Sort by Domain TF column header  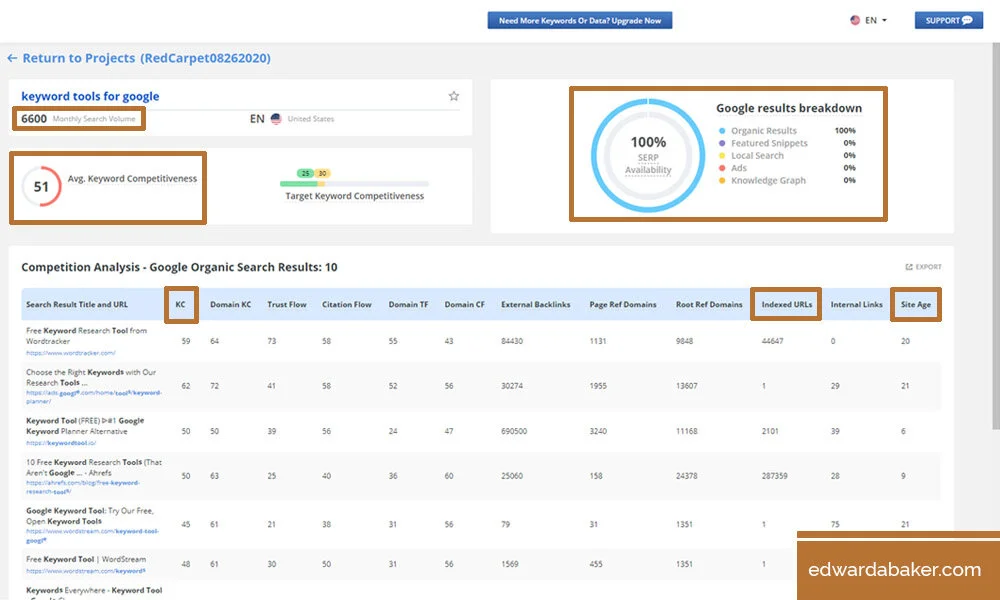408,304
